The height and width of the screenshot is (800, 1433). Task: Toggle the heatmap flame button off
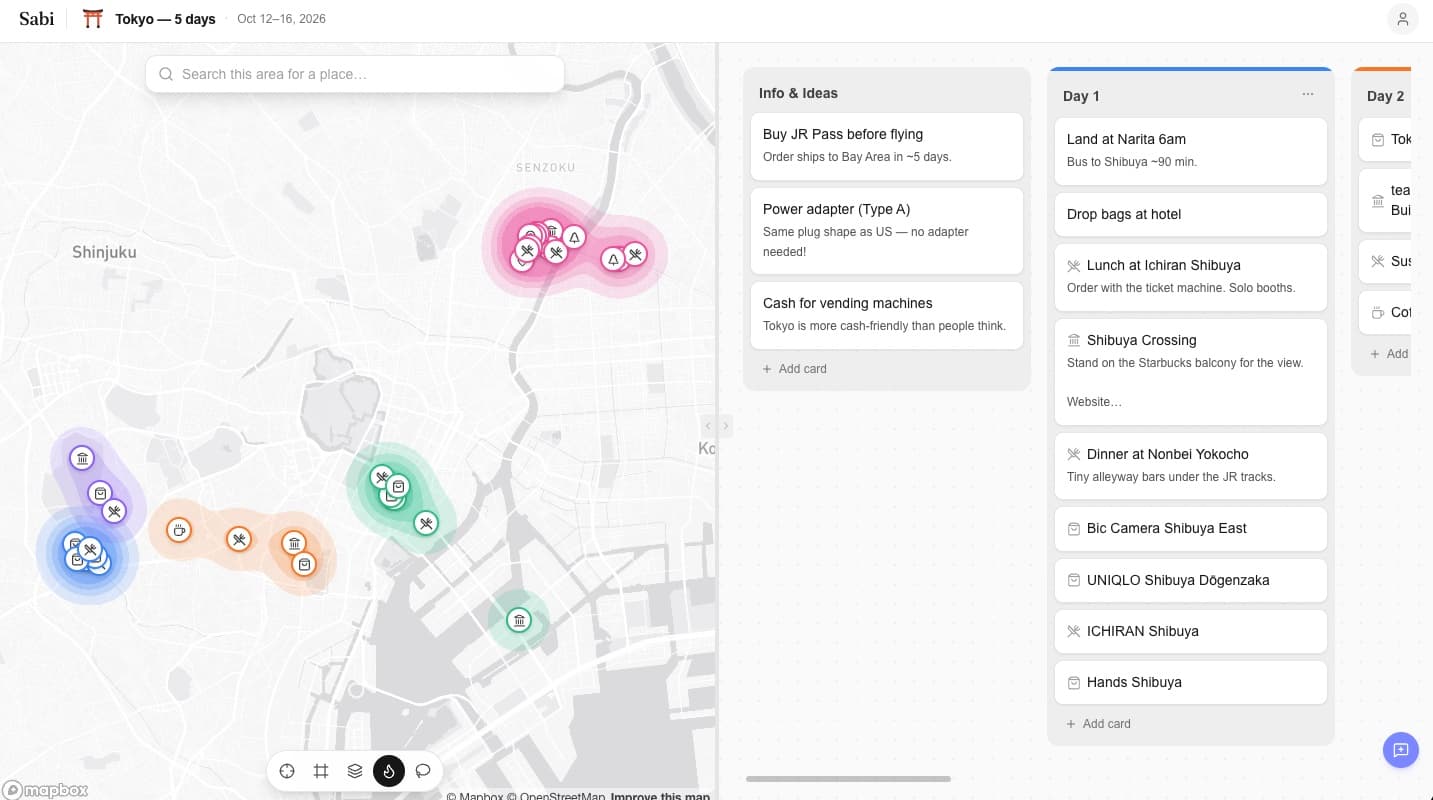389,771
